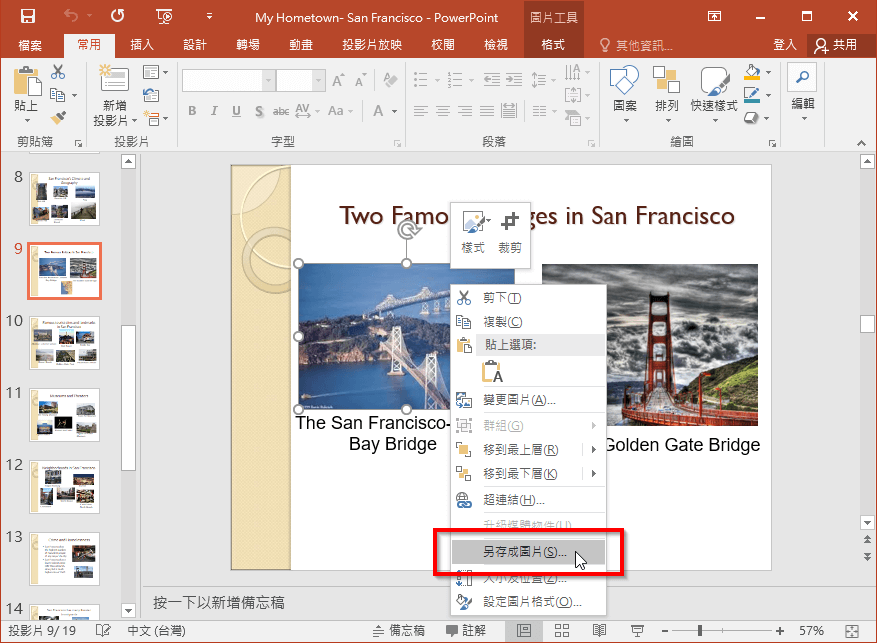Click Fit slide to window icon
877x643 pixels.
tap(850, 630)
